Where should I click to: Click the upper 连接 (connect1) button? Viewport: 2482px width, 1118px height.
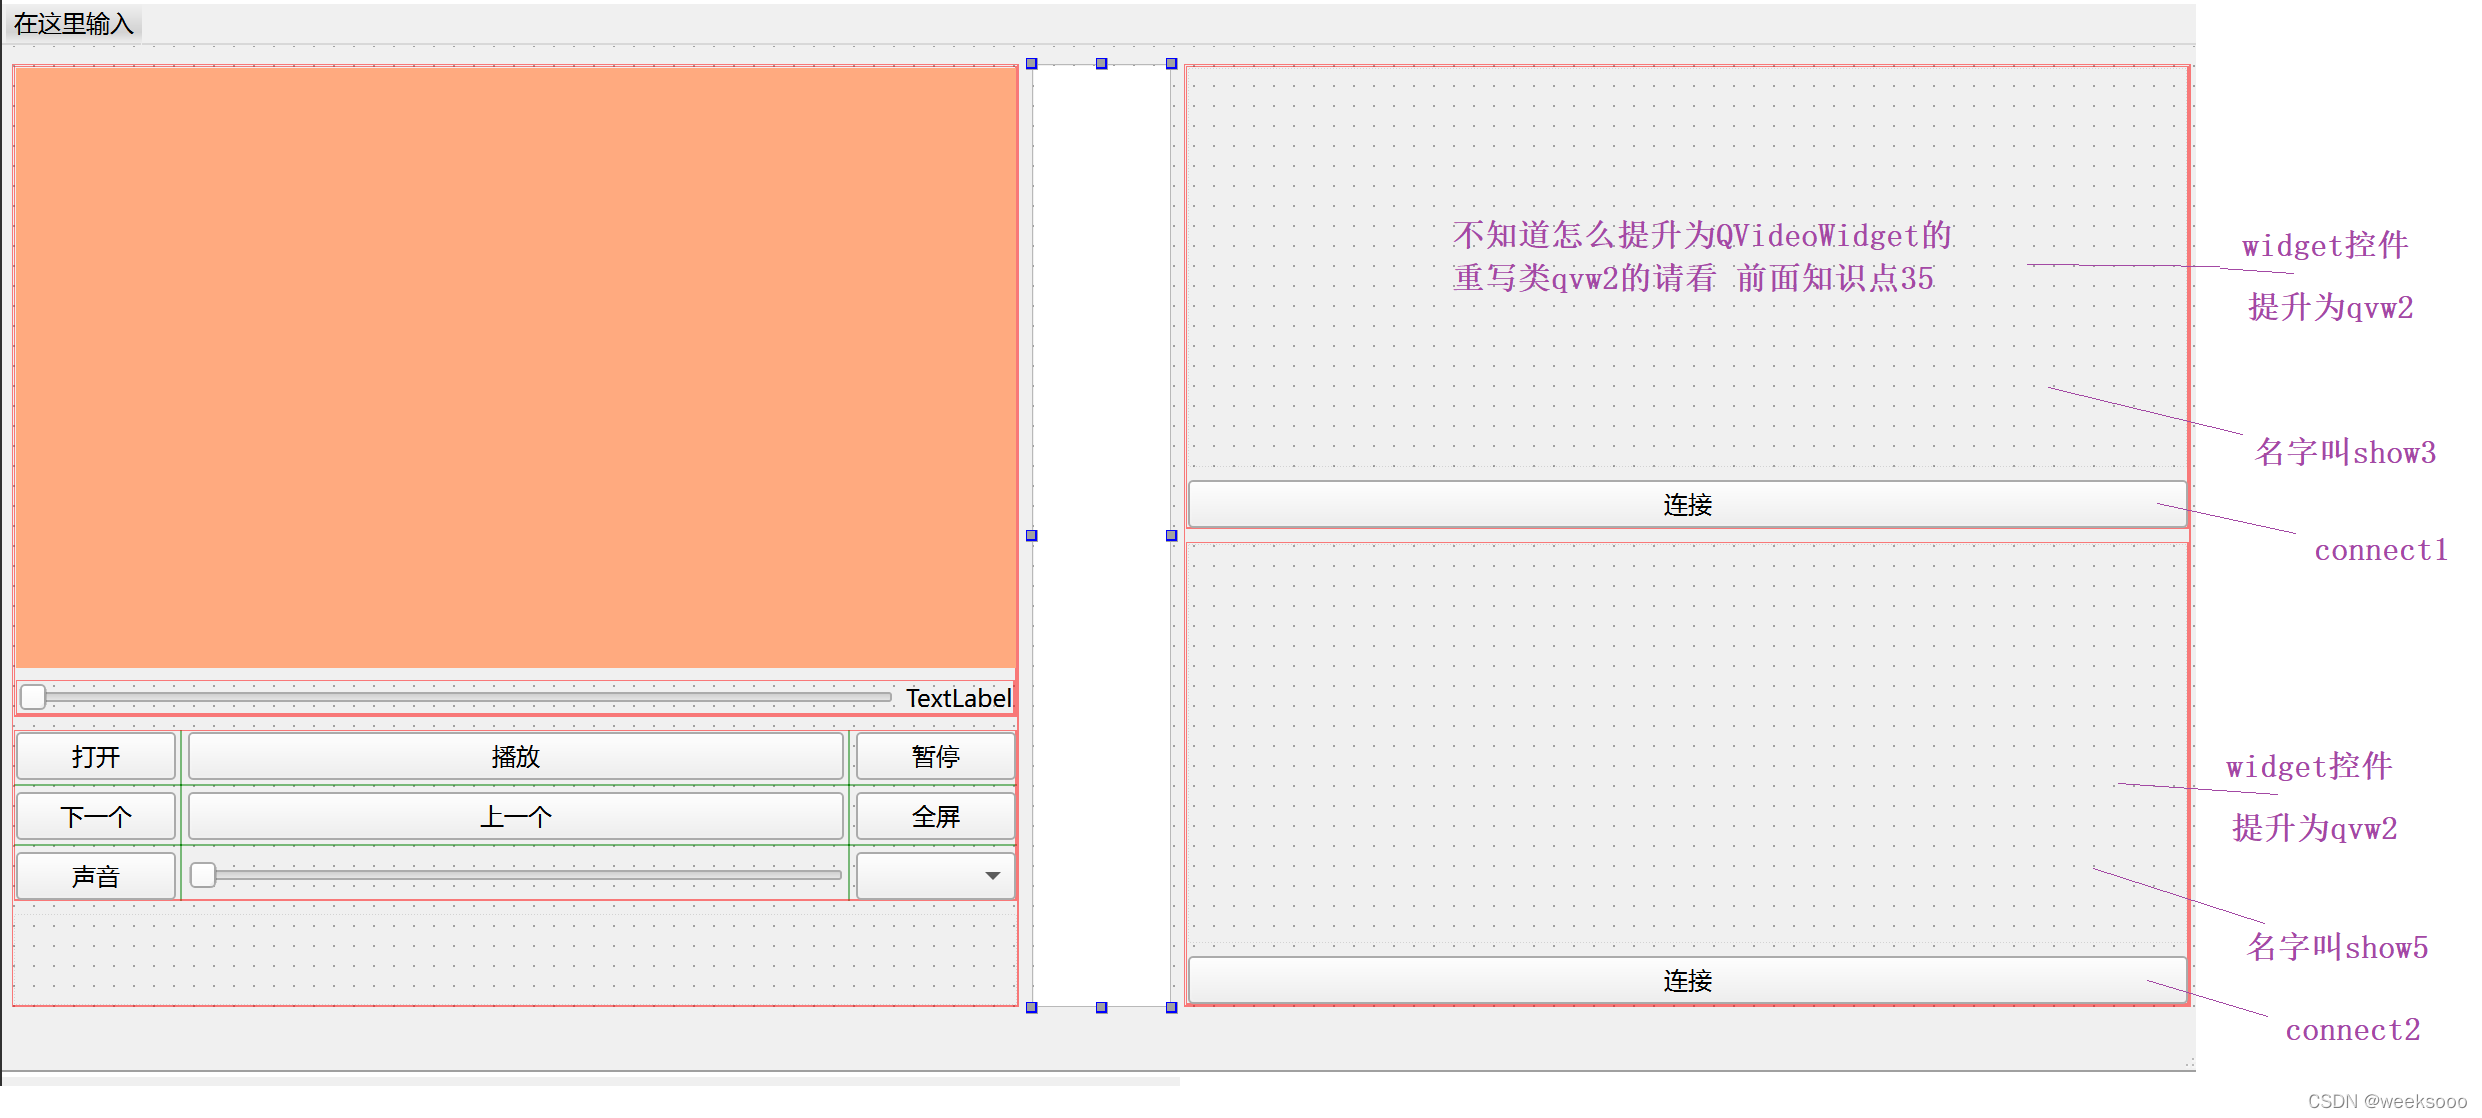point(1686,505)
